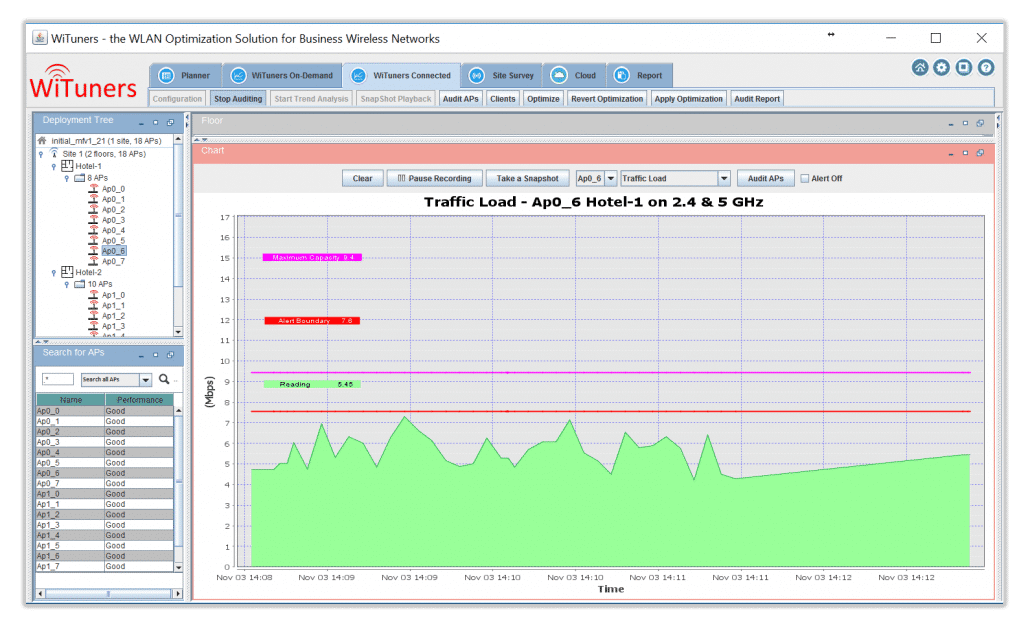Select Ap0_6 in the deployment tree
This screenshot has height=628, width=1030.
click(113, 251)
